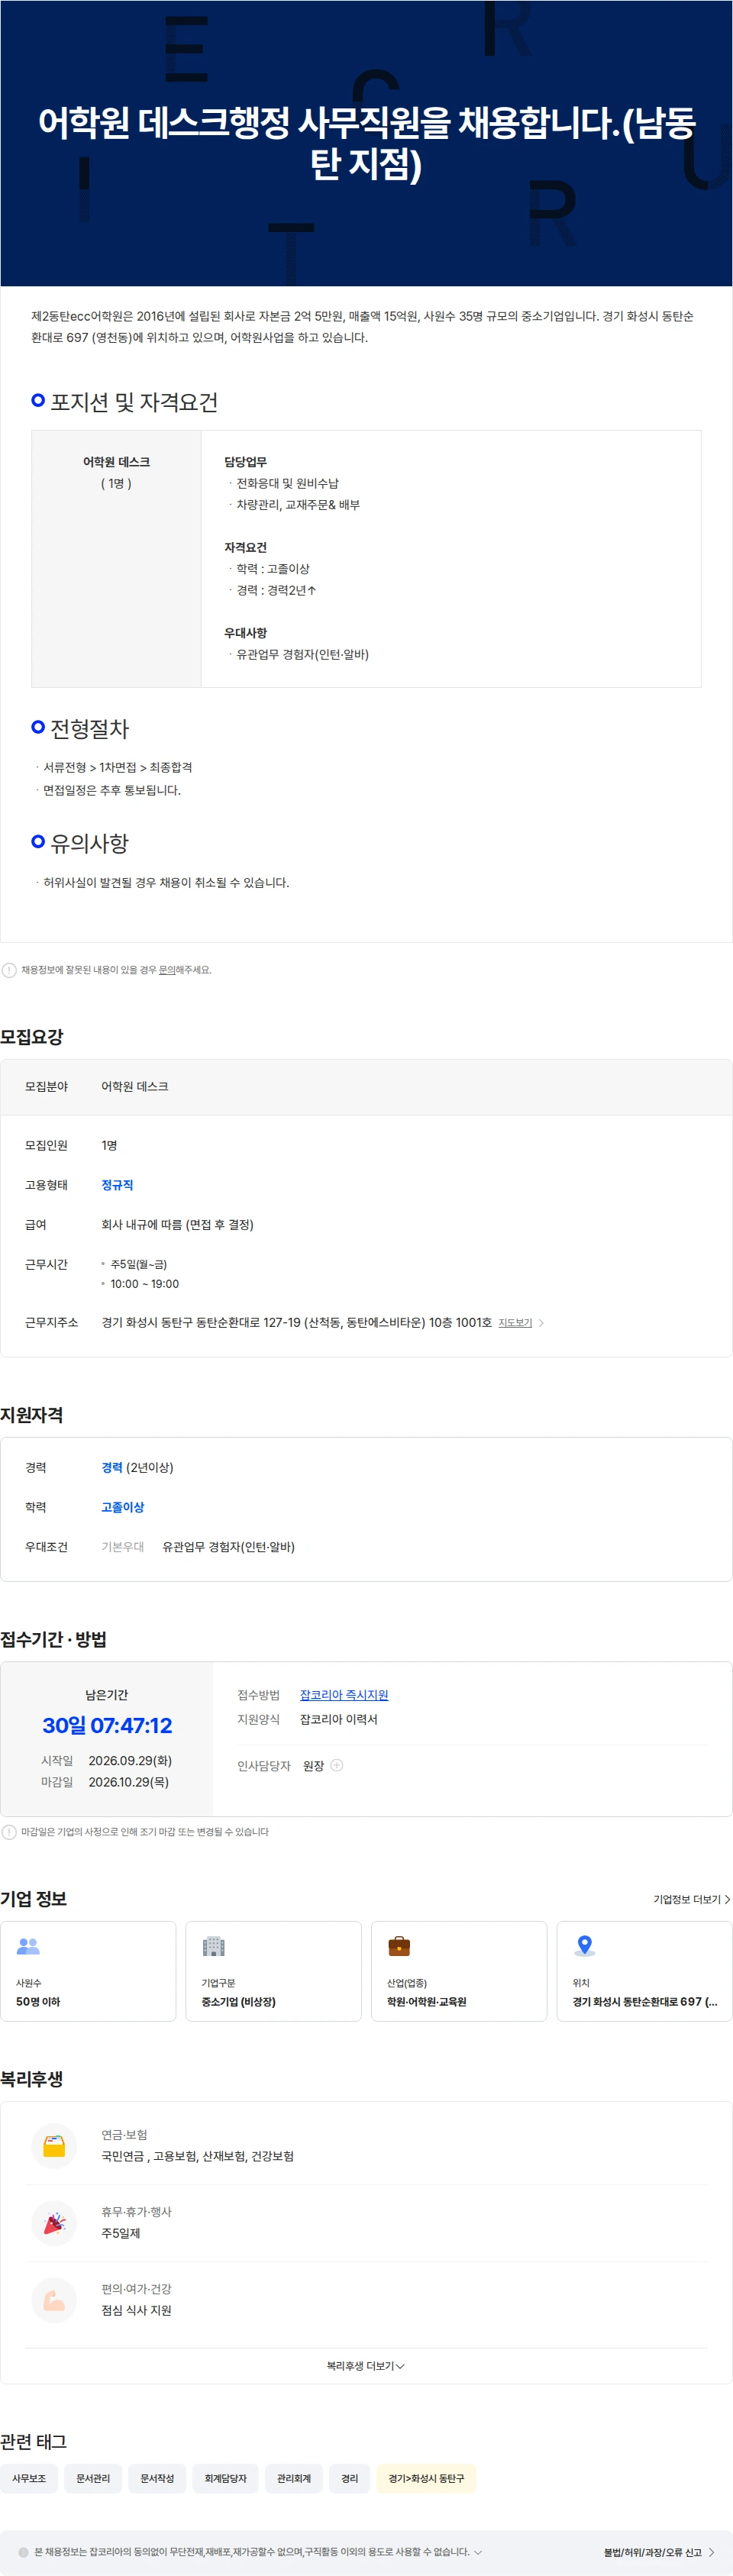Click the employee count people icon
The width and height of the screenshot is (733, 2576).
click(28, 1946)
